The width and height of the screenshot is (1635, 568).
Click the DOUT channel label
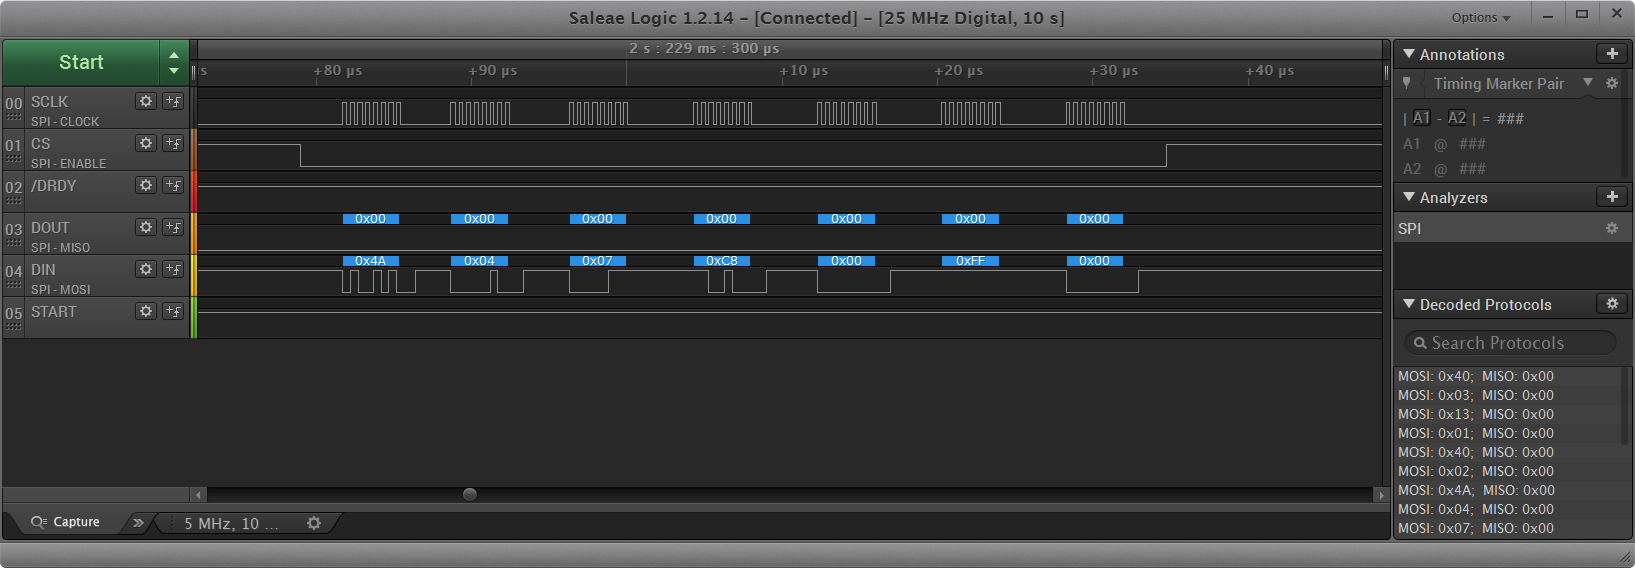[50, 227]
